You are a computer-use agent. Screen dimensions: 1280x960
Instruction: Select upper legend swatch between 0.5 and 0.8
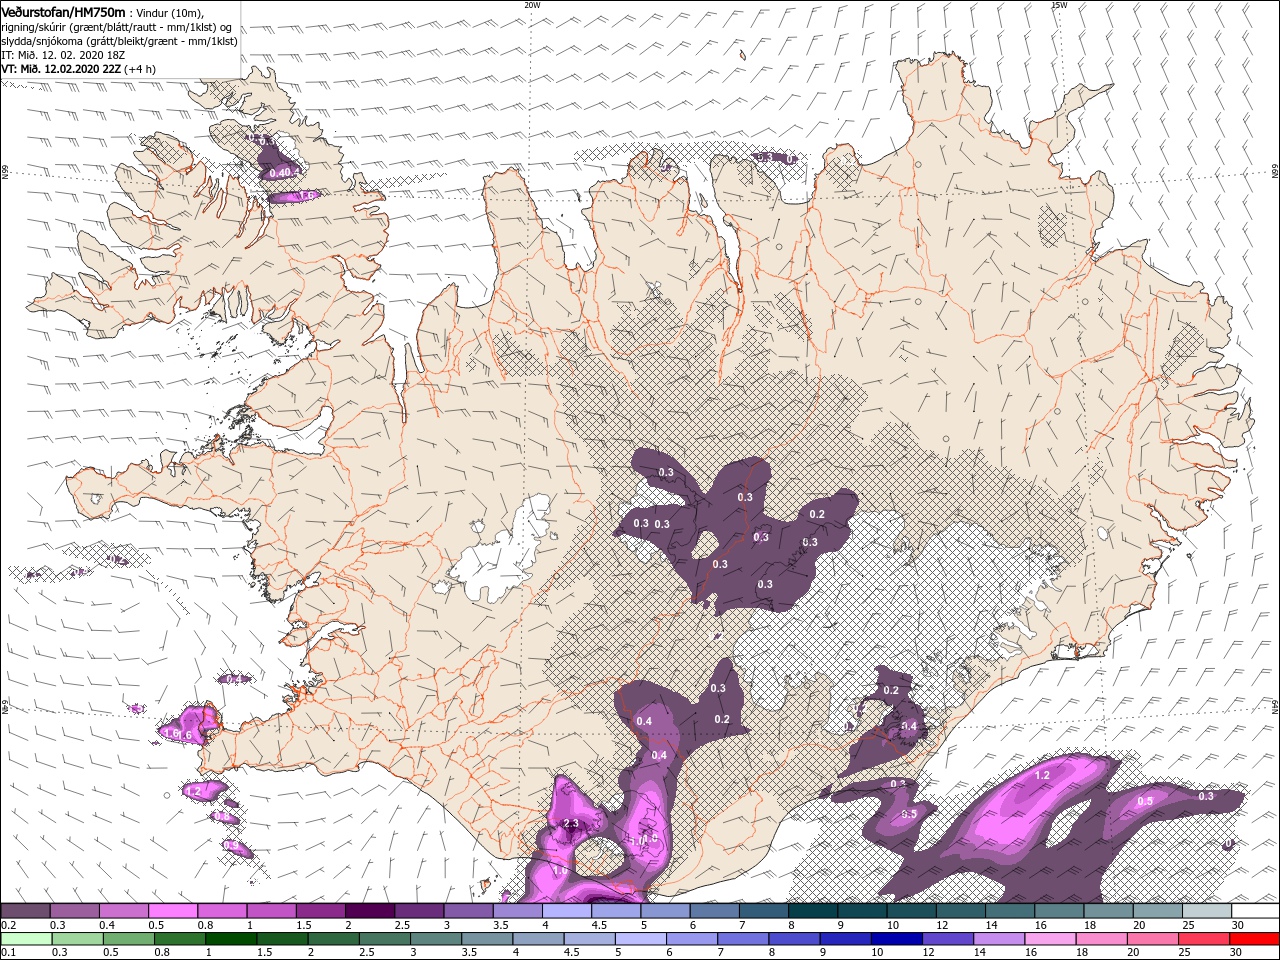173,911
